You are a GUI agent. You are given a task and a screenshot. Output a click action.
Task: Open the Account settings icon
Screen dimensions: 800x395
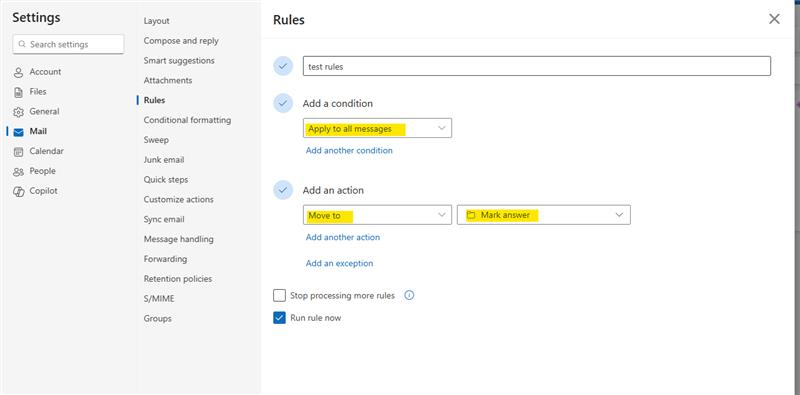[18, 72]
